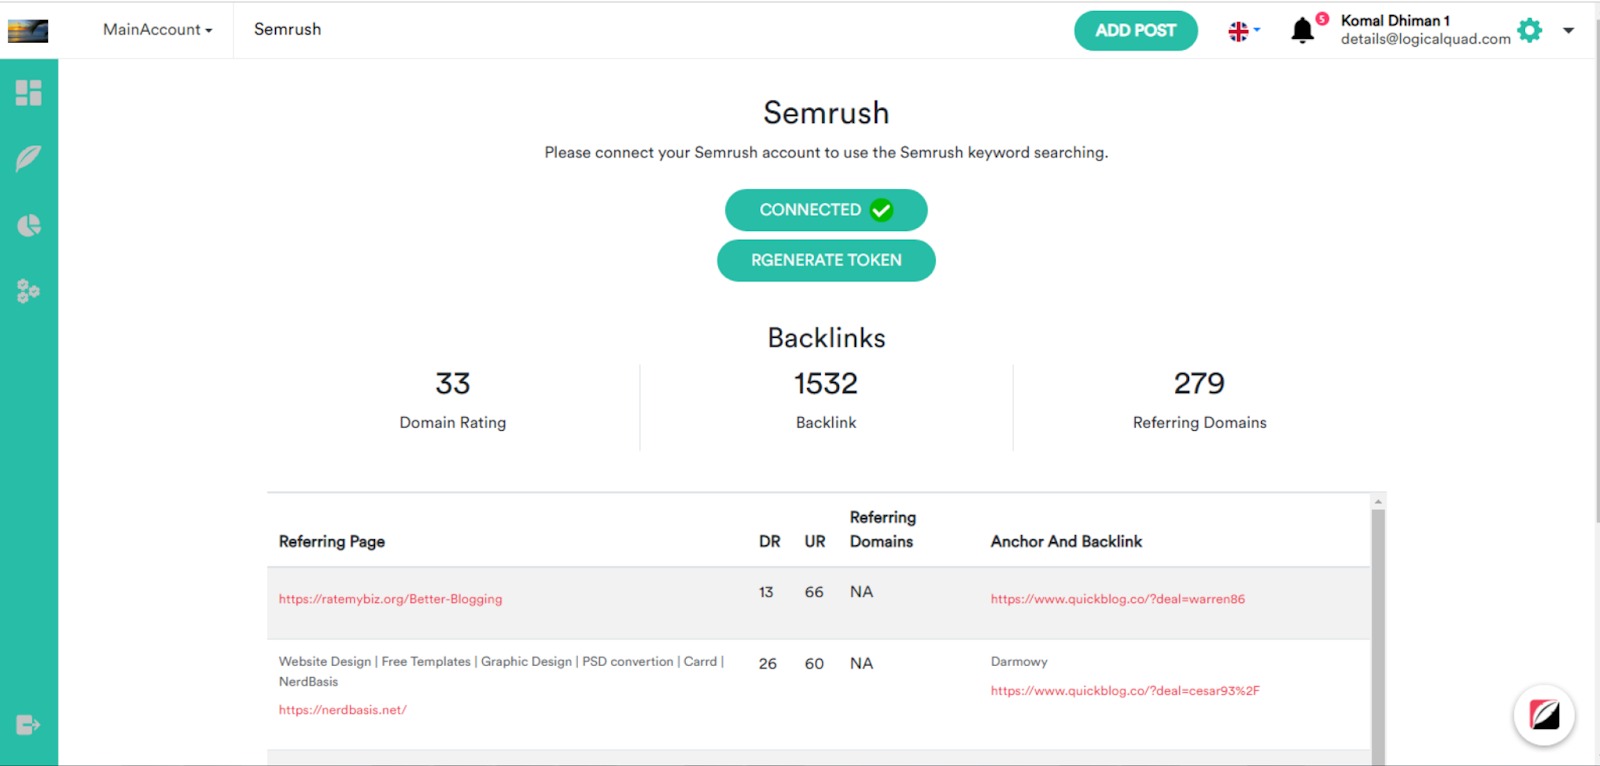Click the account logo thumbnail top left
The height and width of the screenshot is (766, 1600).
[28, 31]
